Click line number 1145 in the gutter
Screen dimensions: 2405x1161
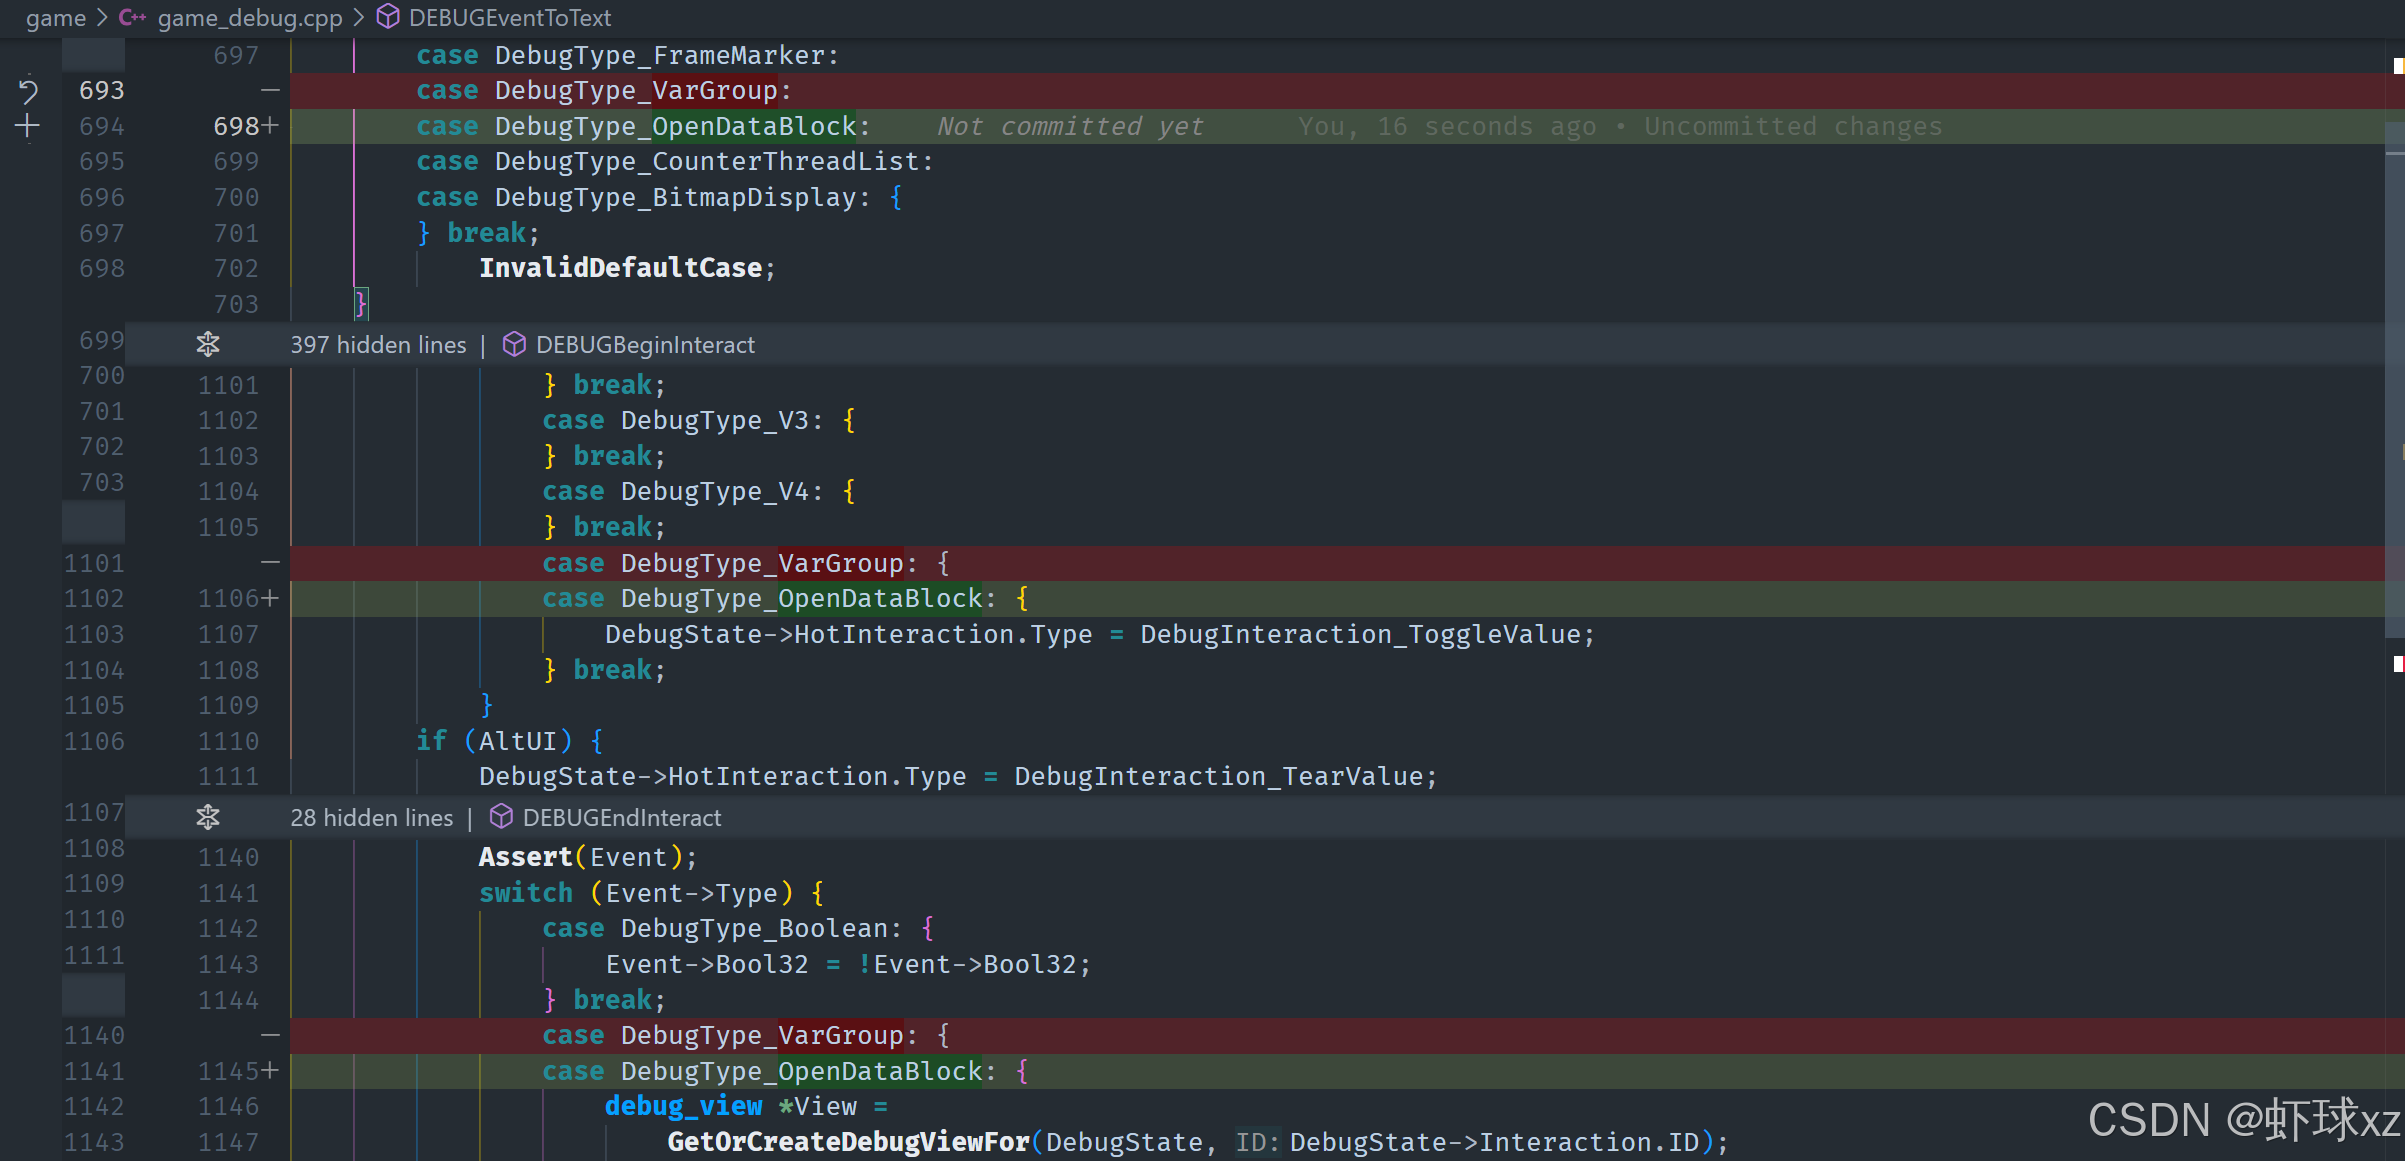pos(228,1072)
